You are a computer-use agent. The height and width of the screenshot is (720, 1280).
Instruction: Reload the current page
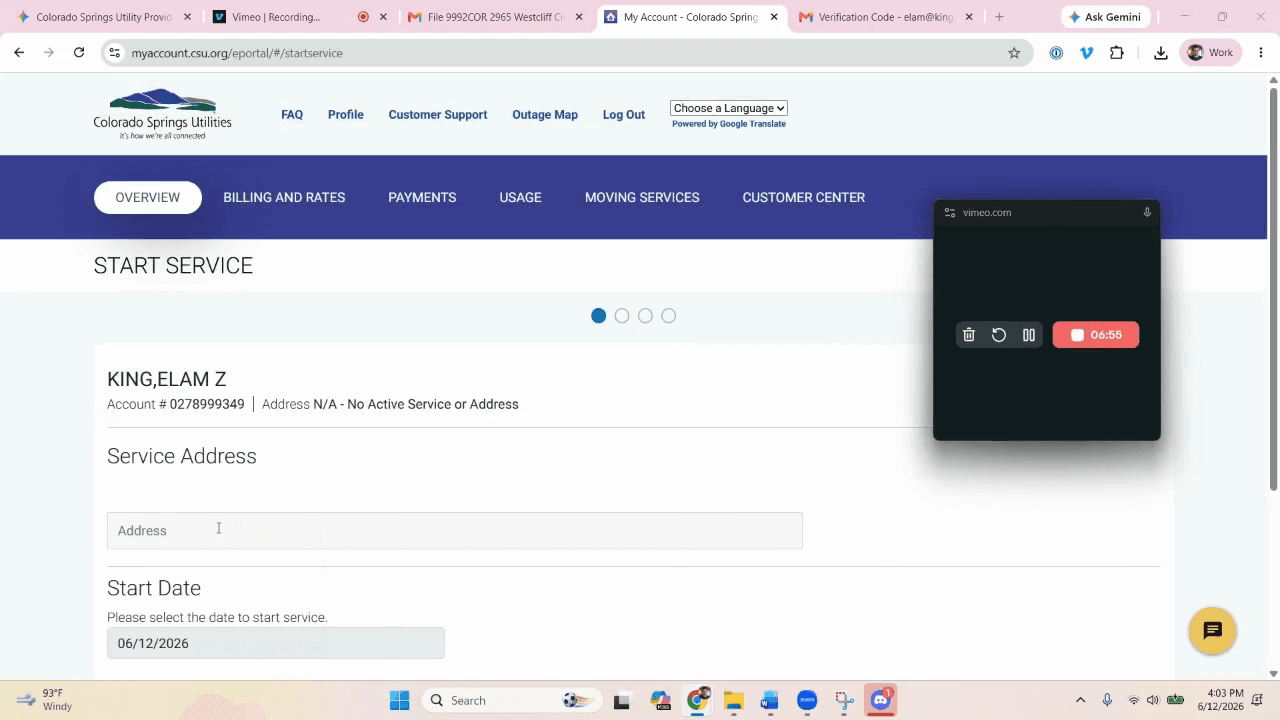click(x=79, y=53)
